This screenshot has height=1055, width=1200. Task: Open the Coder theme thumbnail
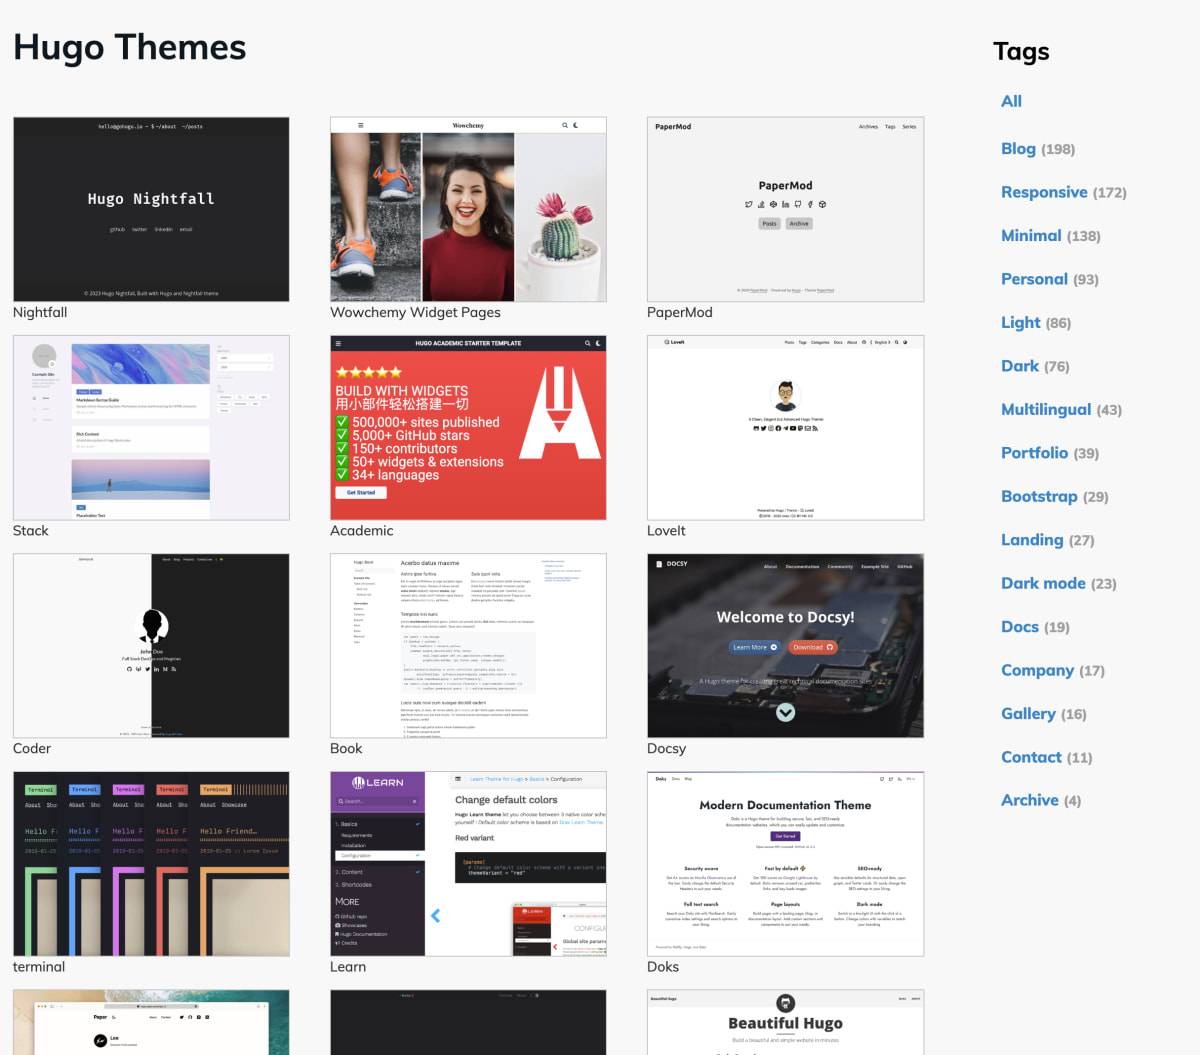[151, 646]
